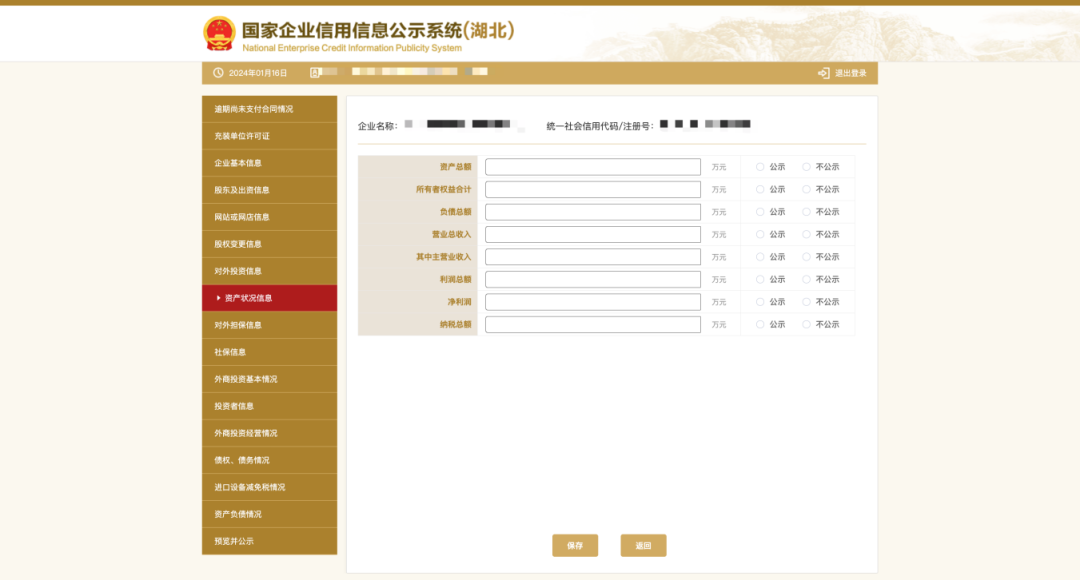
Task: Click the 负债总额 input field
Action: 593,211
